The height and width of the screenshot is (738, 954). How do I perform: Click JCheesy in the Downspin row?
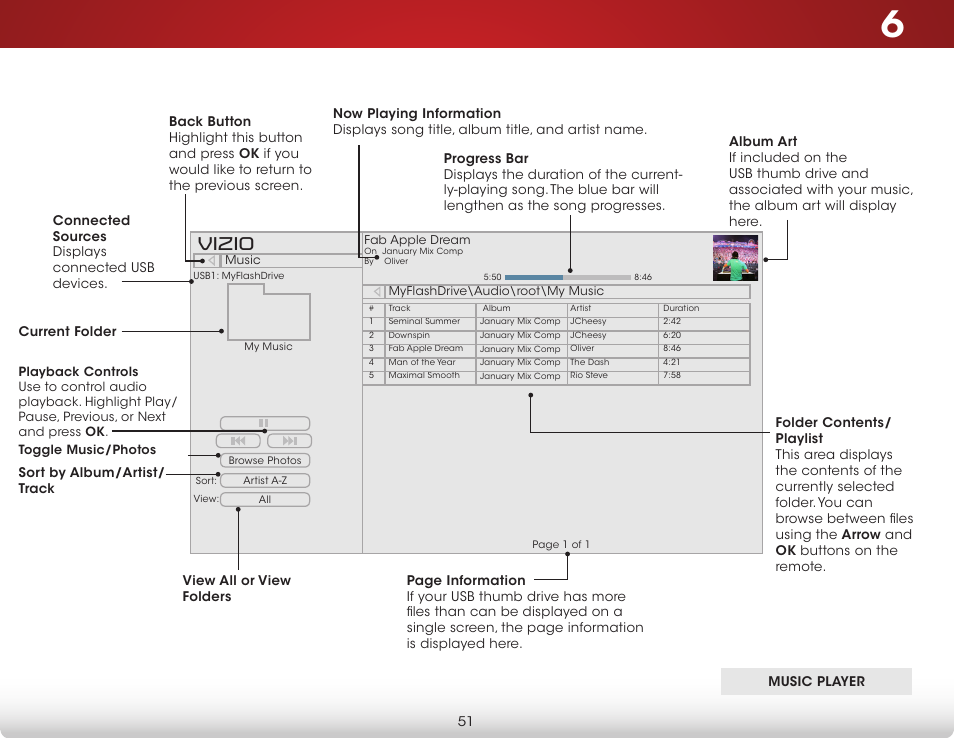tap(588, 335)
